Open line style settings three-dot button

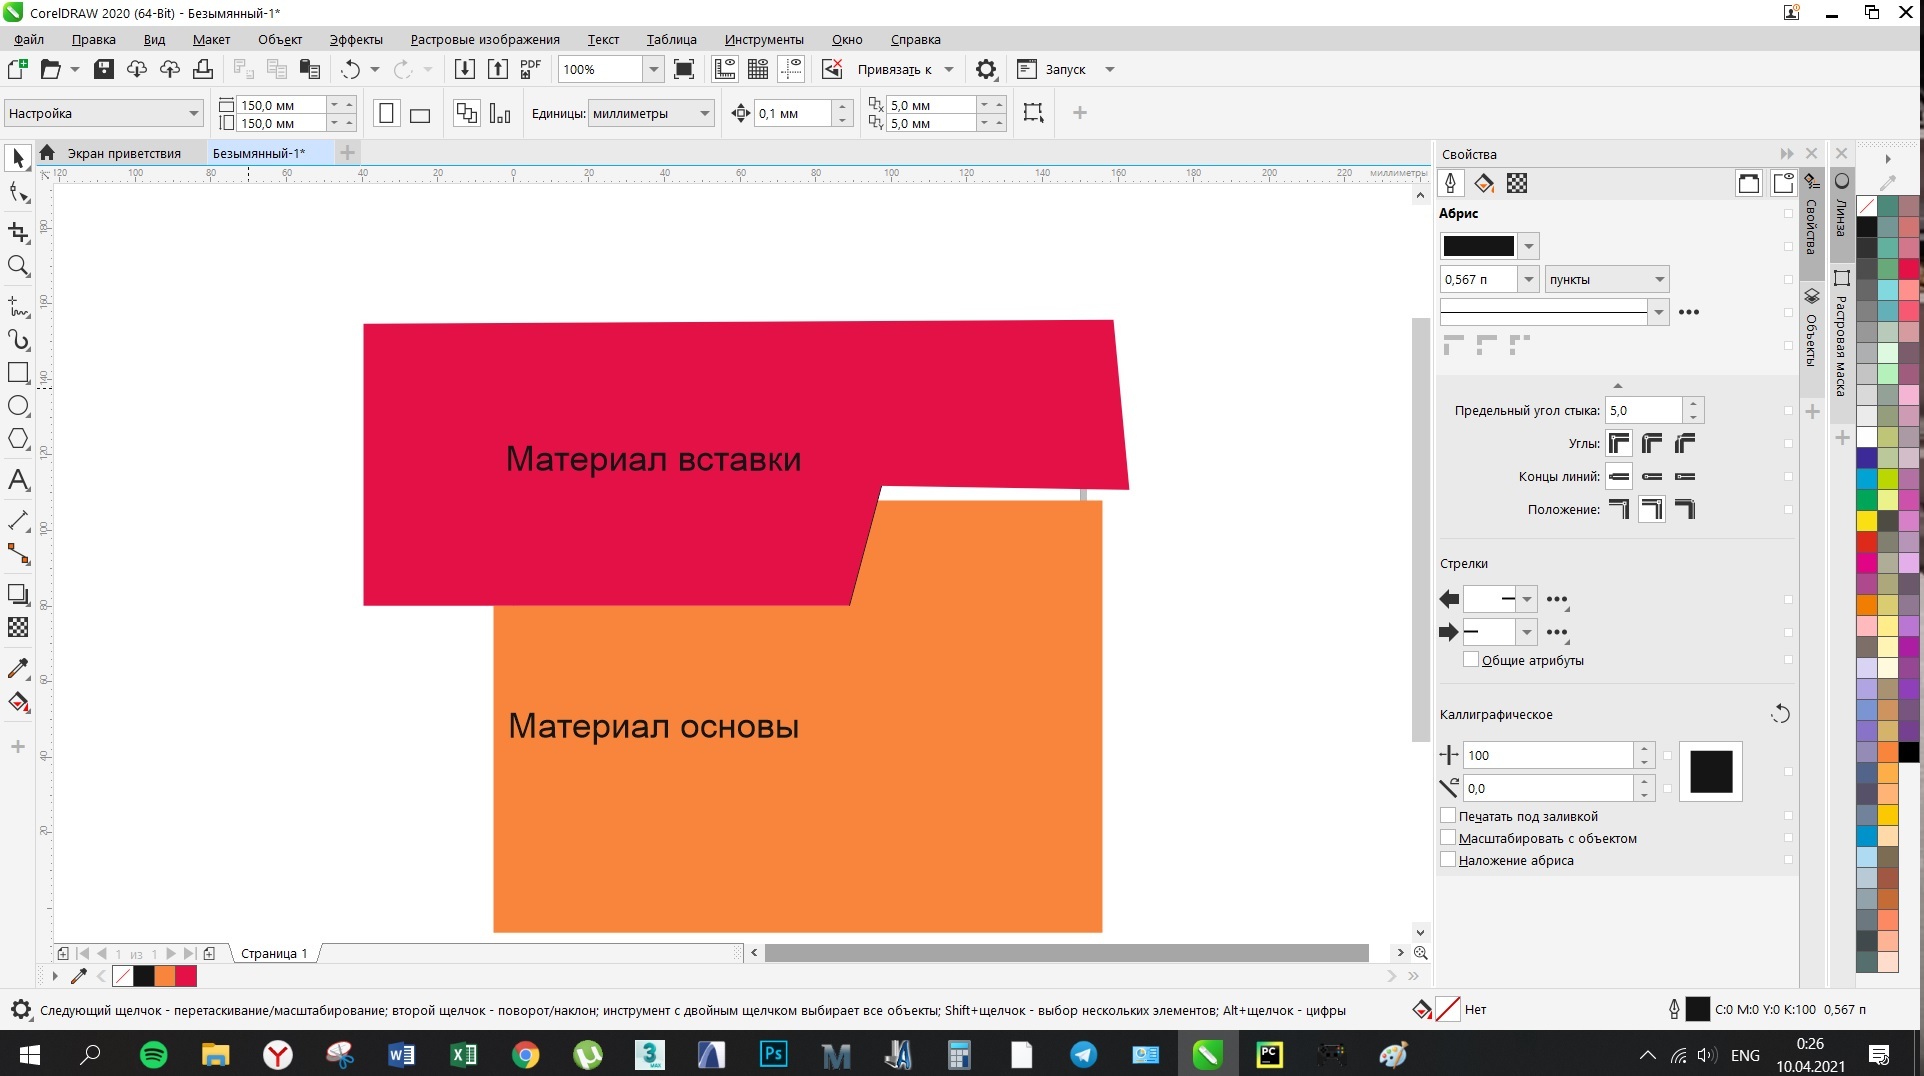tap(1689, 312)
